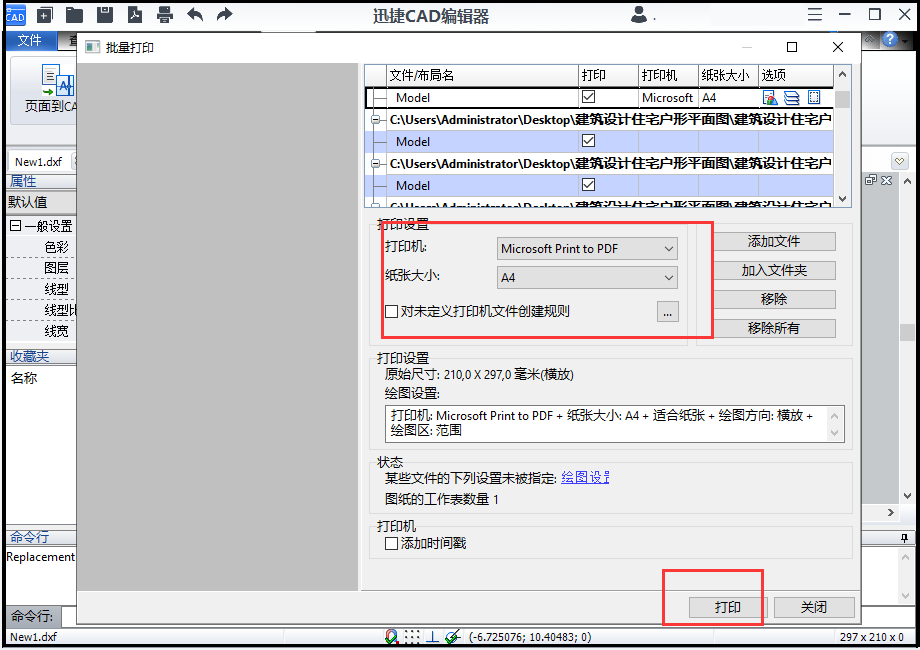
Task: Export to PDF via the PDF icon
Action: 135,15
